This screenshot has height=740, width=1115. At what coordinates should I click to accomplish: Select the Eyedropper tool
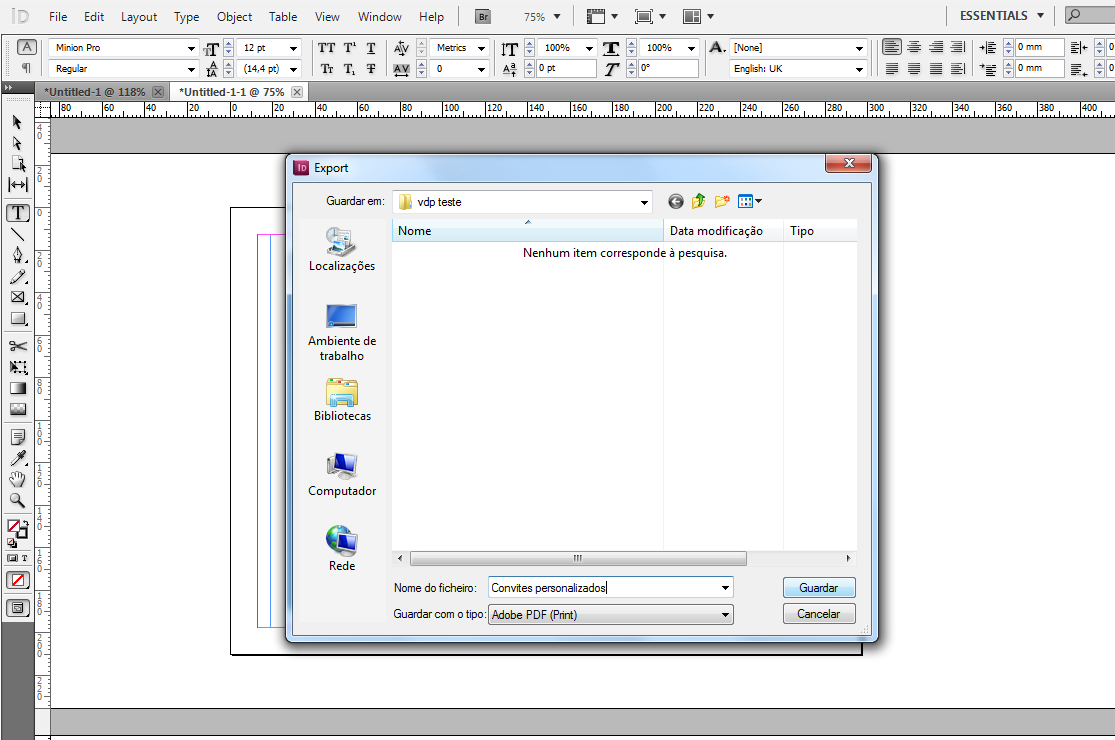[17, 458]
